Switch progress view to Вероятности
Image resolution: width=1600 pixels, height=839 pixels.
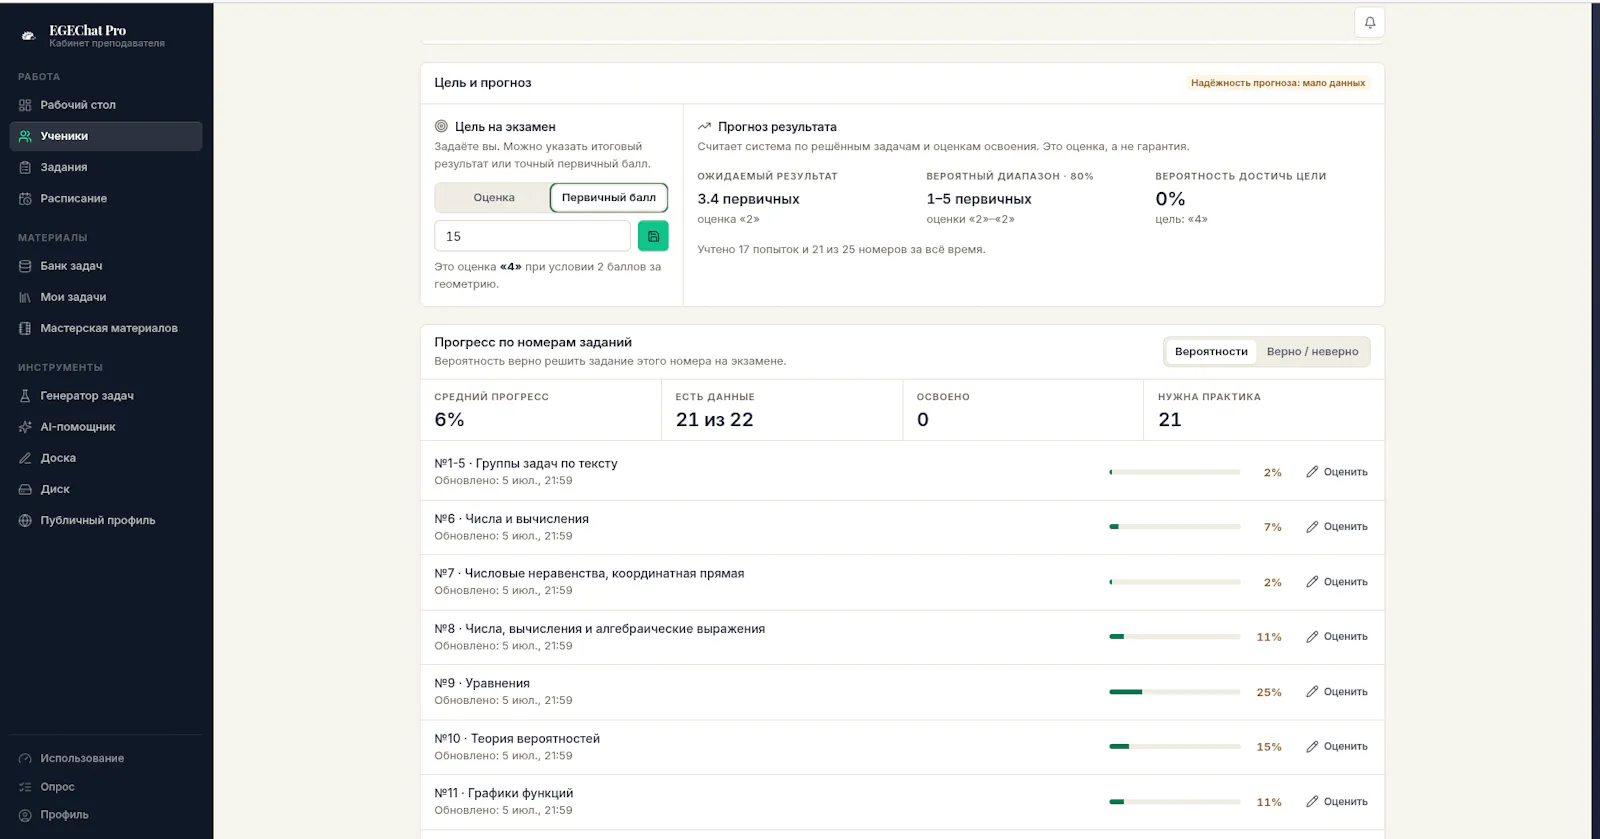point(1211,352)
